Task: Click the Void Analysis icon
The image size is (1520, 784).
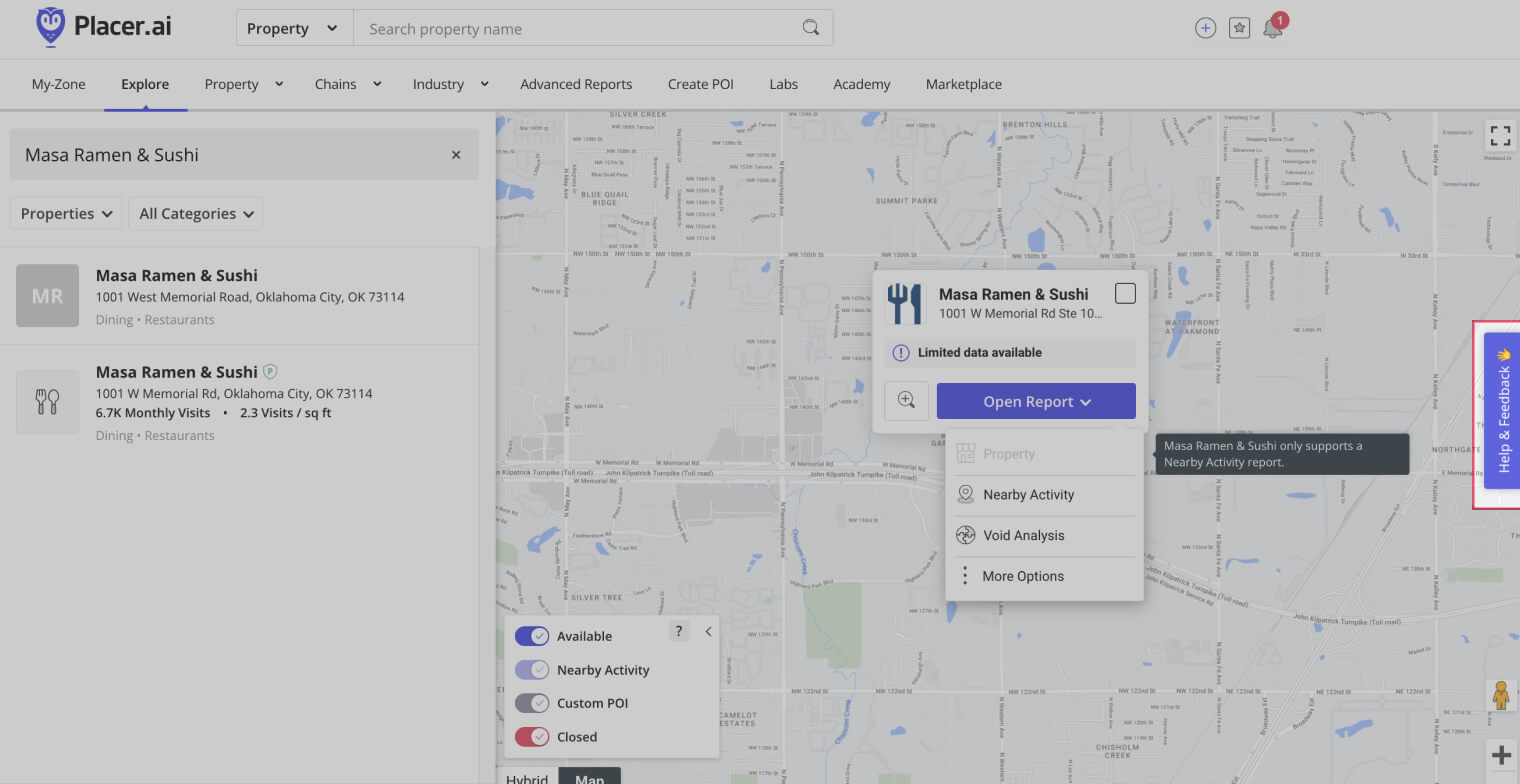Action: tap(965, 535)
